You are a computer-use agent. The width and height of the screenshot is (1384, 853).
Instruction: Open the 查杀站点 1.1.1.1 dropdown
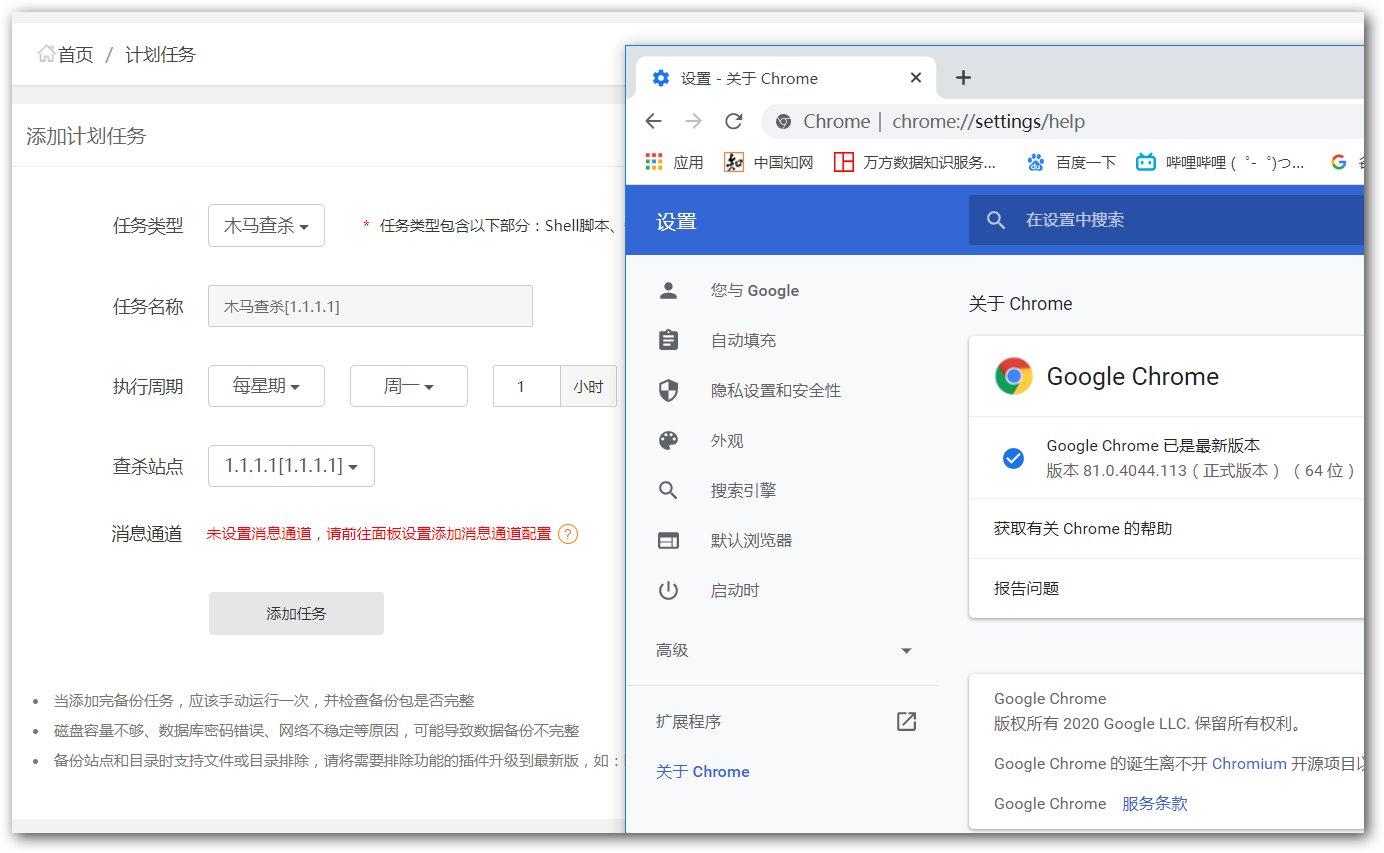click(x=291, y=466)
